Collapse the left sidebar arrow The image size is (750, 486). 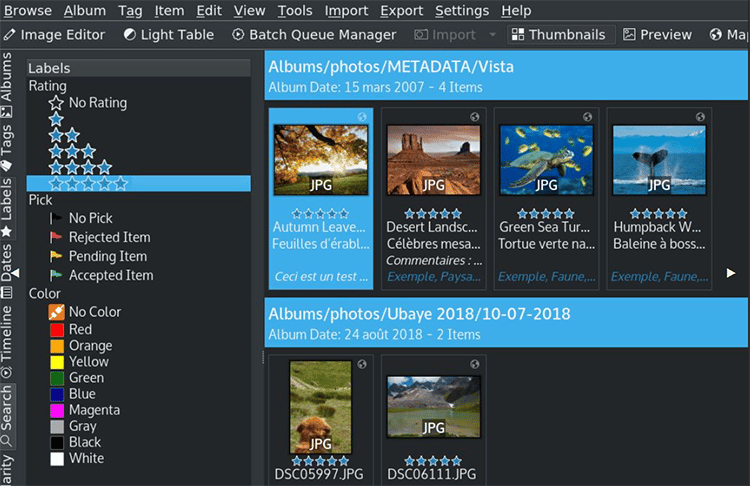[x=15, y=273]
